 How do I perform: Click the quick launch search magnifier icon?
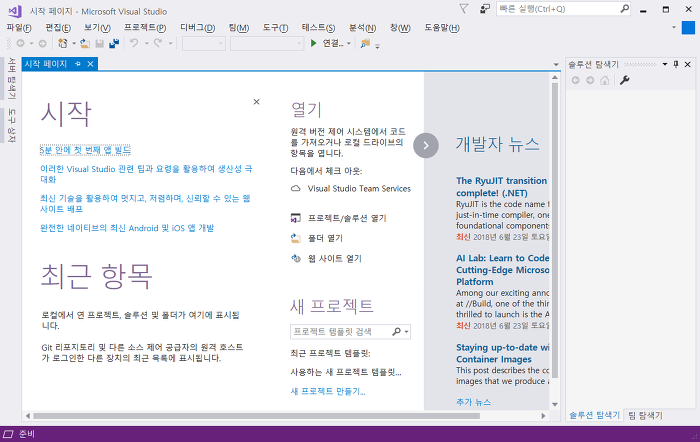click(625, 8)
